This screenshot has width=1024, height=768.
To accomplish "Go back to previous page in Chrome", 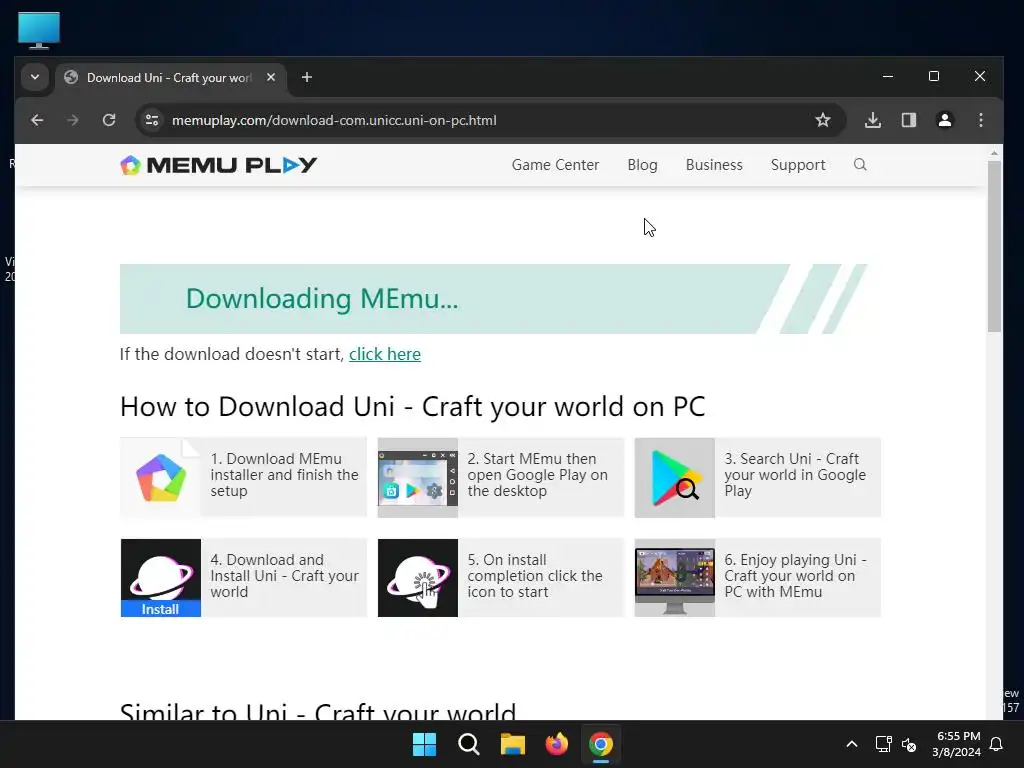I will 37,120.
